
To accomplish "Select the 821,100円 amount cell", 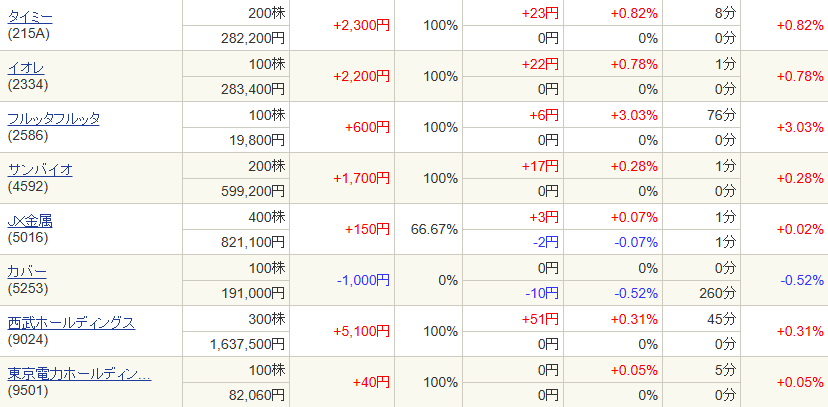I will click(253, 242).
